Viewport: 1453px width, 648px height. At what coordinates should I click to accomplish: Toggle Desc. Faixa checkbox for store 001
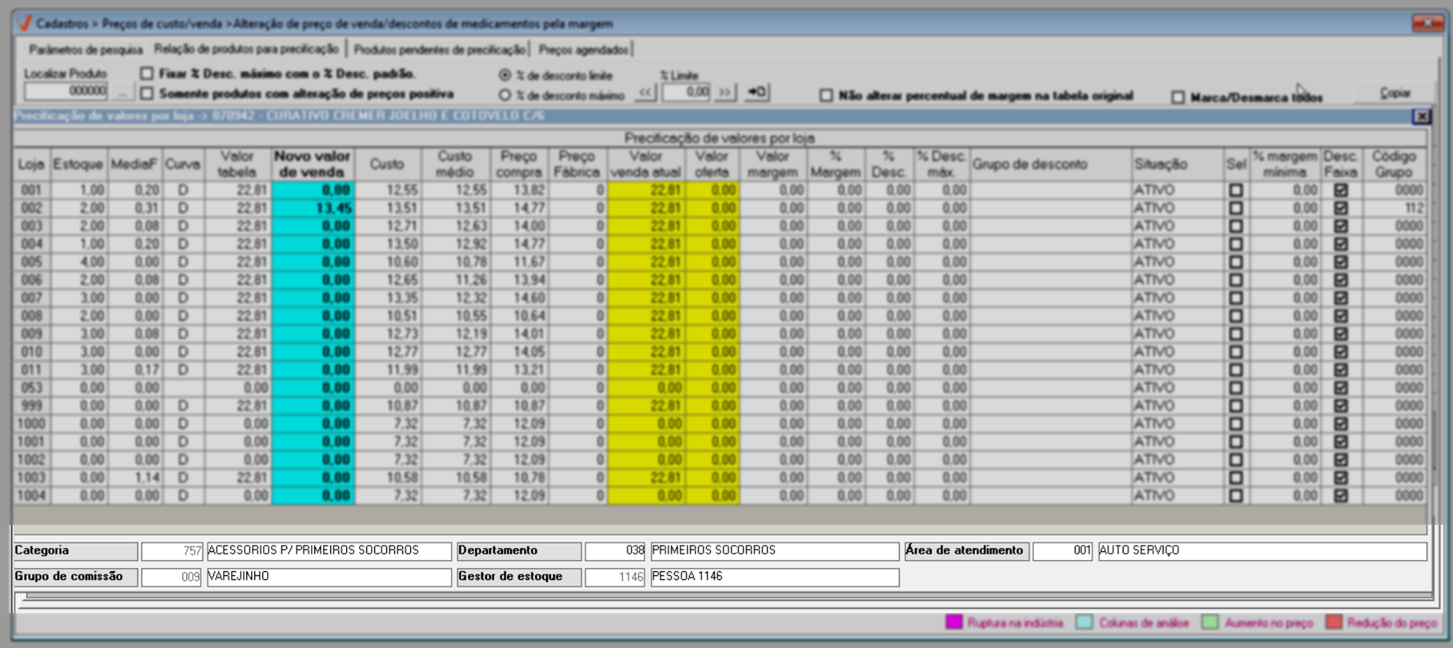pos(1340,190)
